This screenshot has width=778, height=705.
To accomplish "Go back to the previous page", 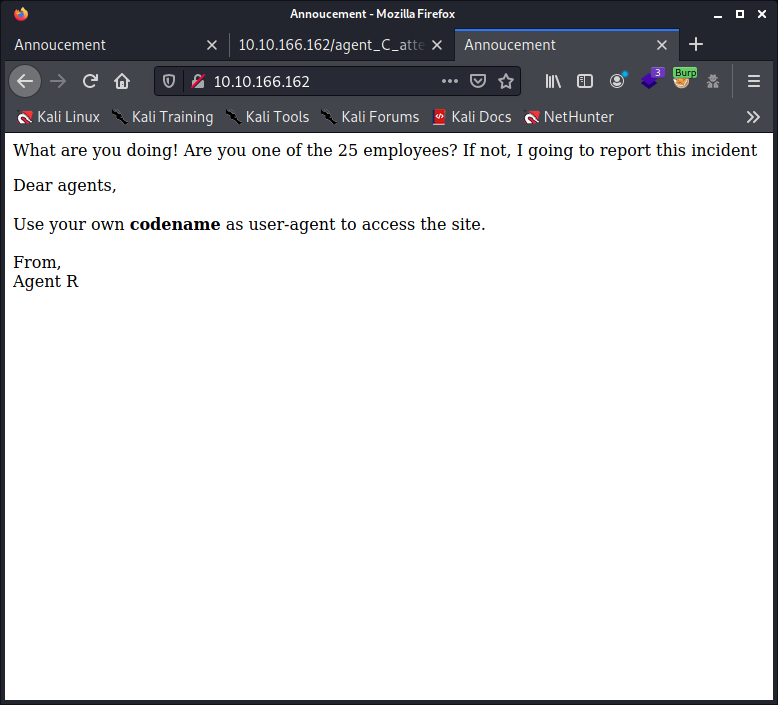I will [25, 81].
